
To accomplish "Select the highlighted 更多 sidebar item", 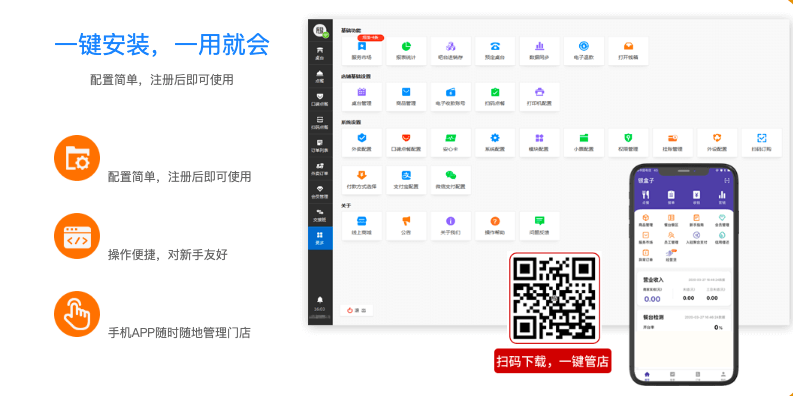I will pyautogui.click(x=320, y=238).
